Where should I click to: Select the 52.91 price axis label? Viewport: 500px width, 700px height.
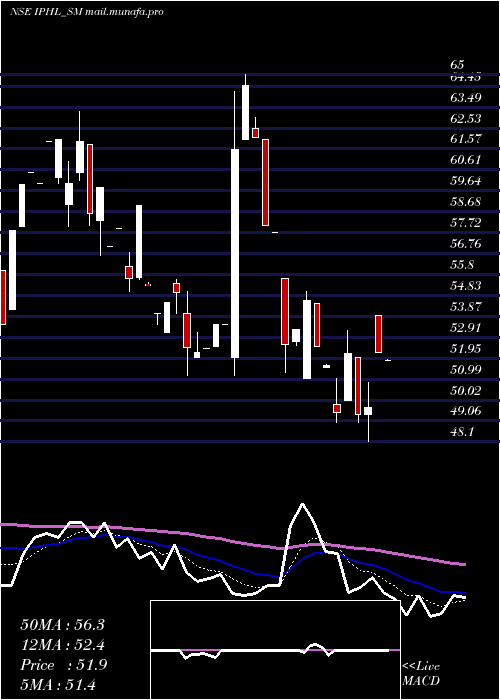pos(466,328)
